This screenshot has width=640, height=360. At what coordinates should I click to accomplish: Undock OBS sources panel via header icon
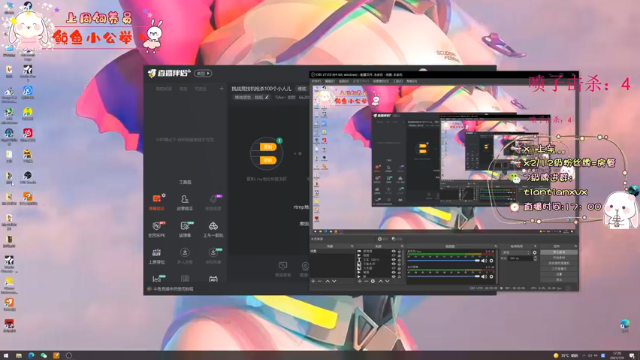click(x=402, y=246)
